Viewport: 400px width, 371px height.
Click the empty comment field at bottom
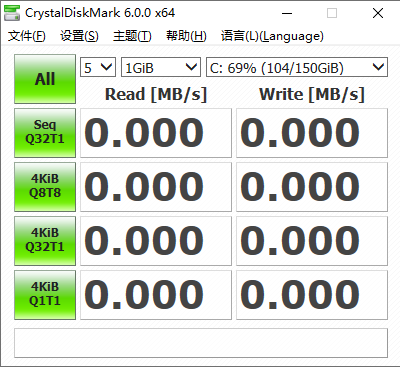[x=201, y=343]
